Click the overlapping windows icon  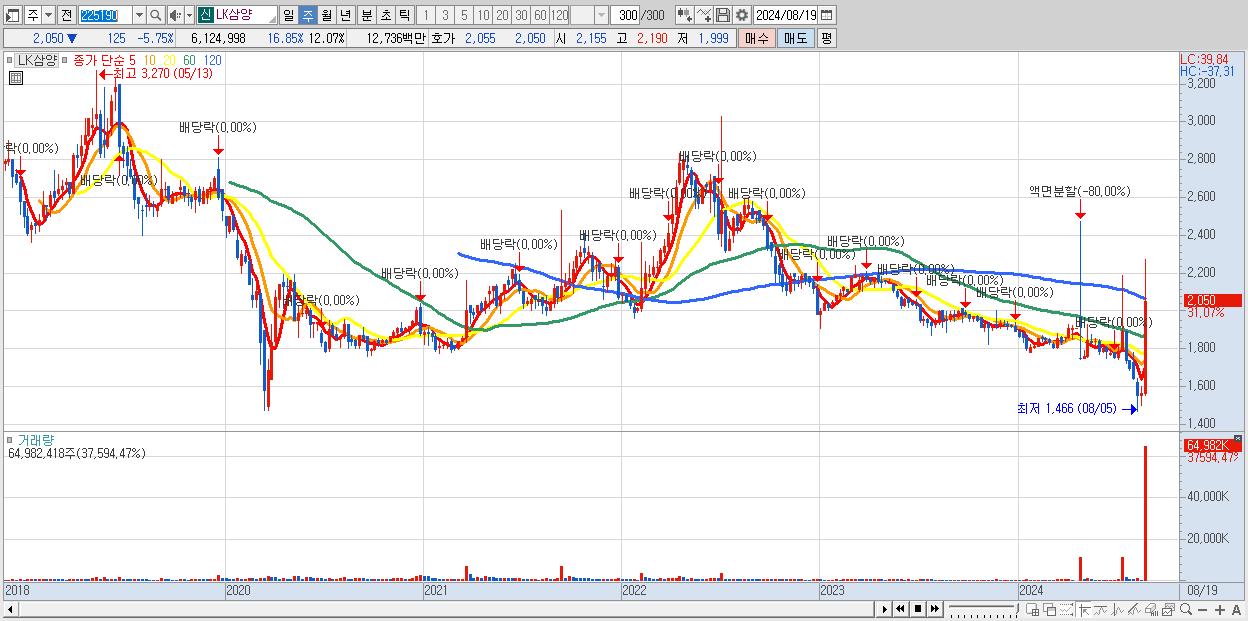click(1049, 610)
